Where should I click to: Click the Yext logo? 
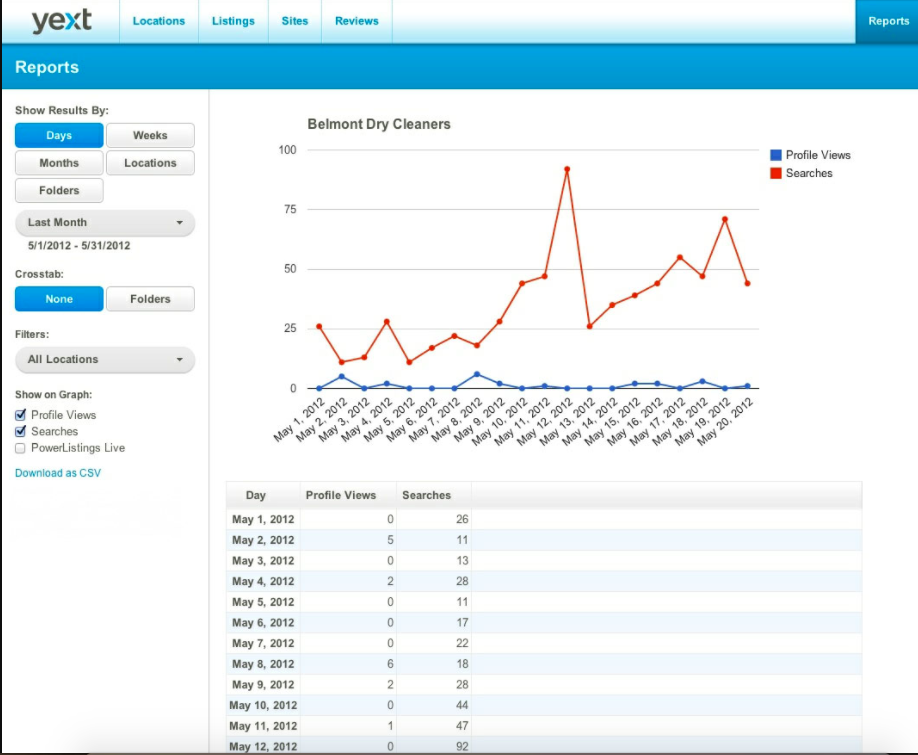tap(61, 21)
